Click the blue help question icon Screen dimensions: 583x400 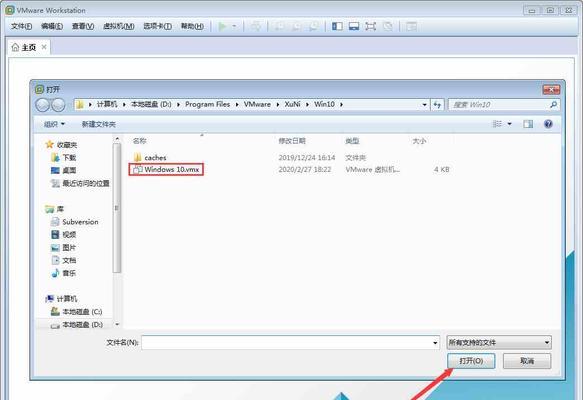548,124
